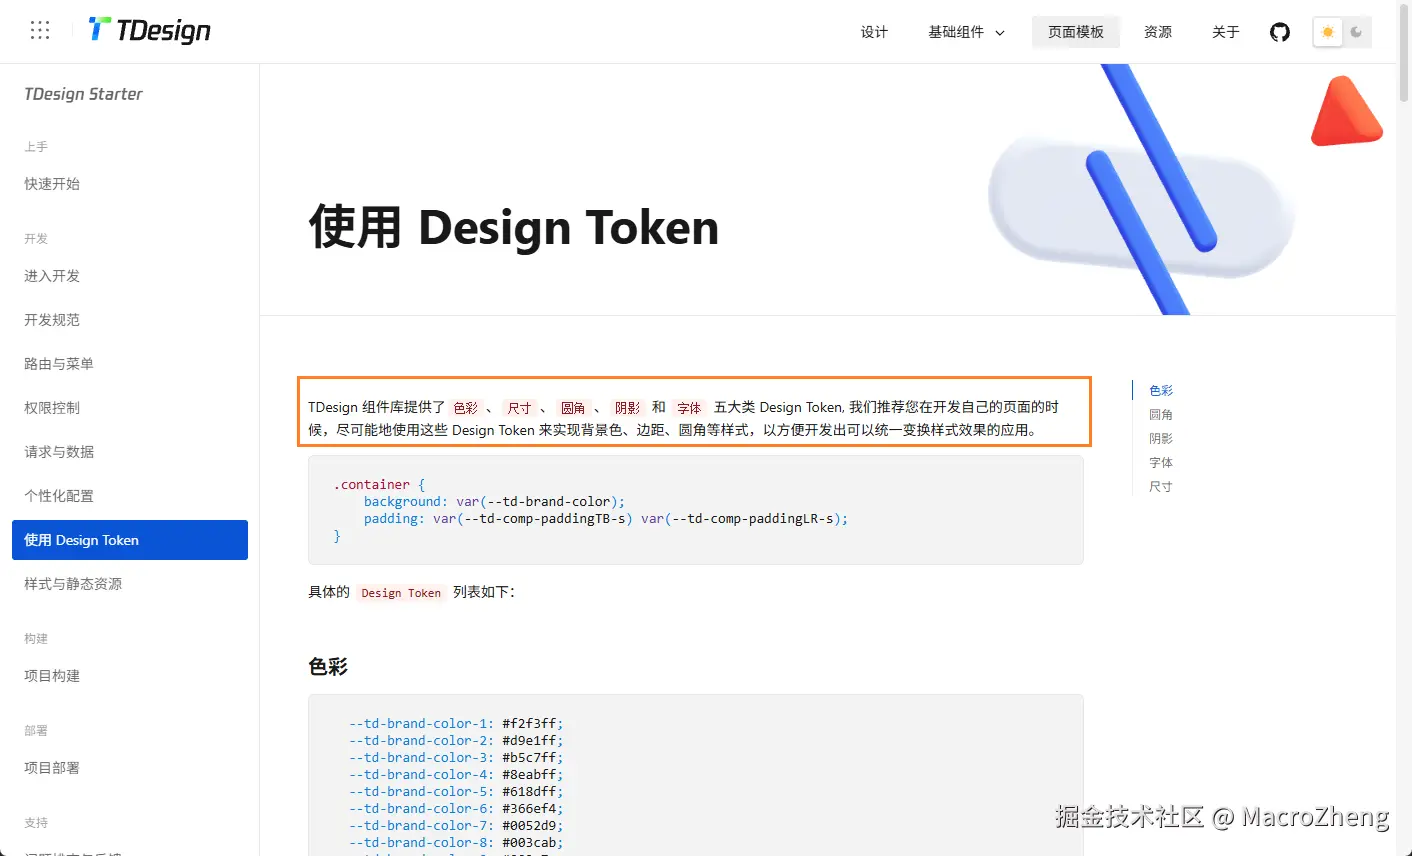Switch to light theme sun icon

tap(1328, 32)
